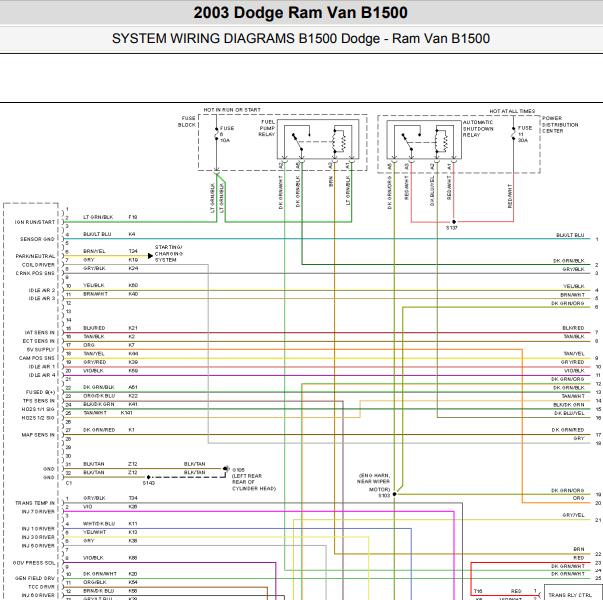Click the 'YEL/WHT' wire label
603x600 pixels.
(94, 532)
